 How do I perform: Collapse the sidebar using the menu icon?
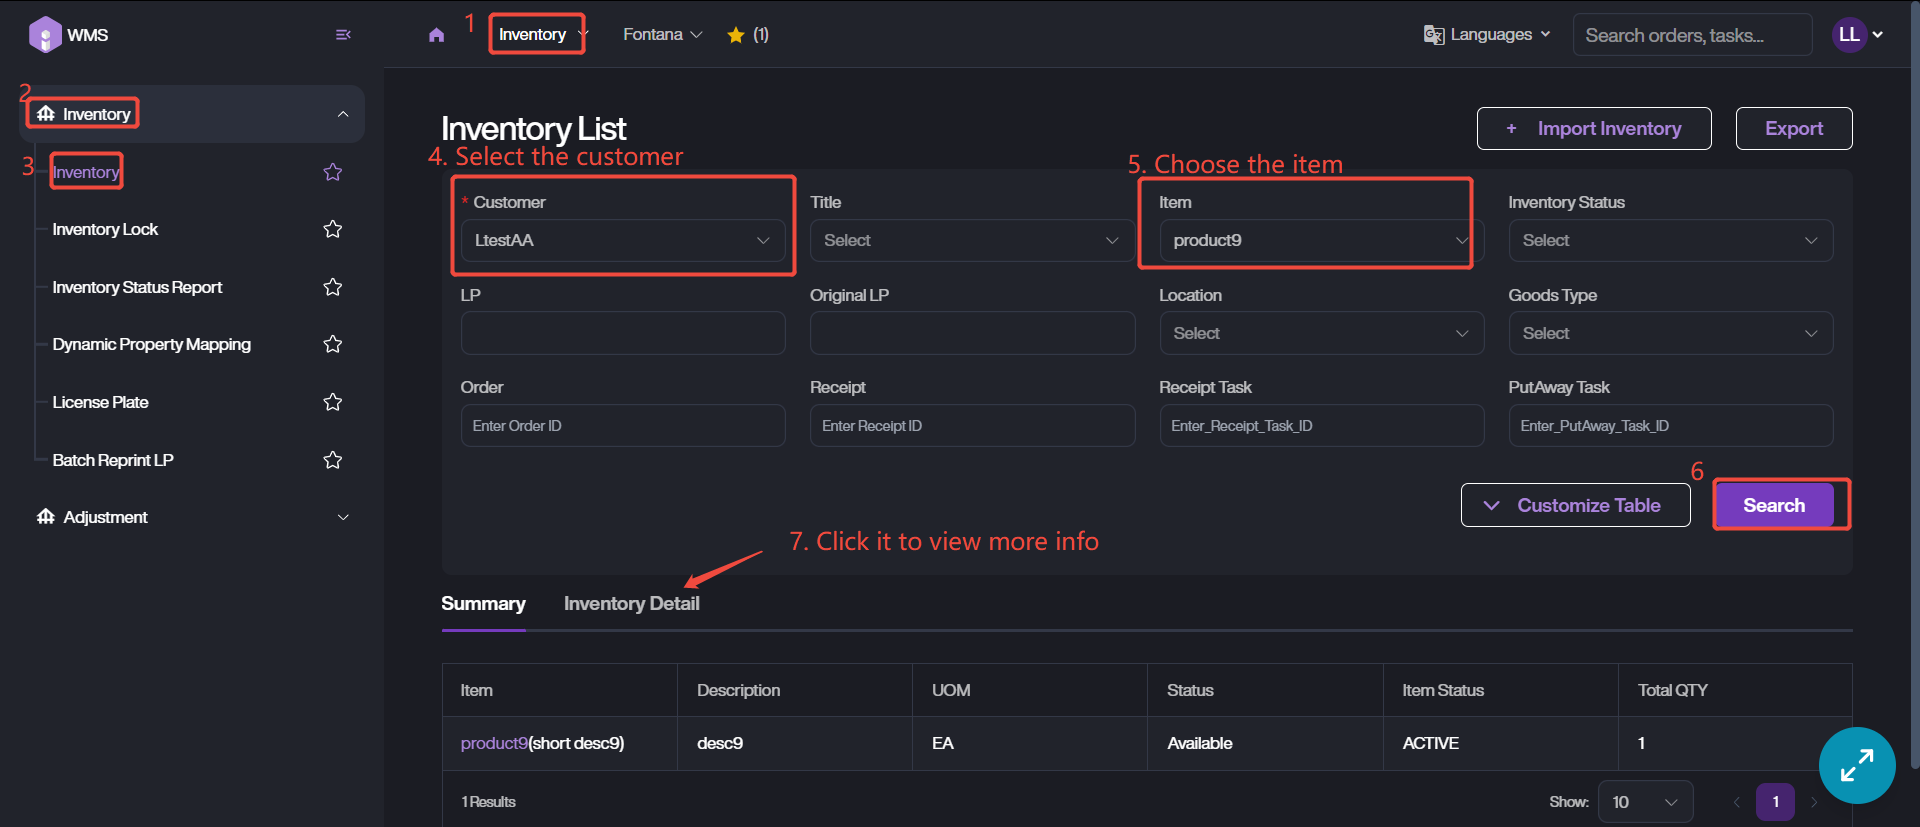(343, 35)
